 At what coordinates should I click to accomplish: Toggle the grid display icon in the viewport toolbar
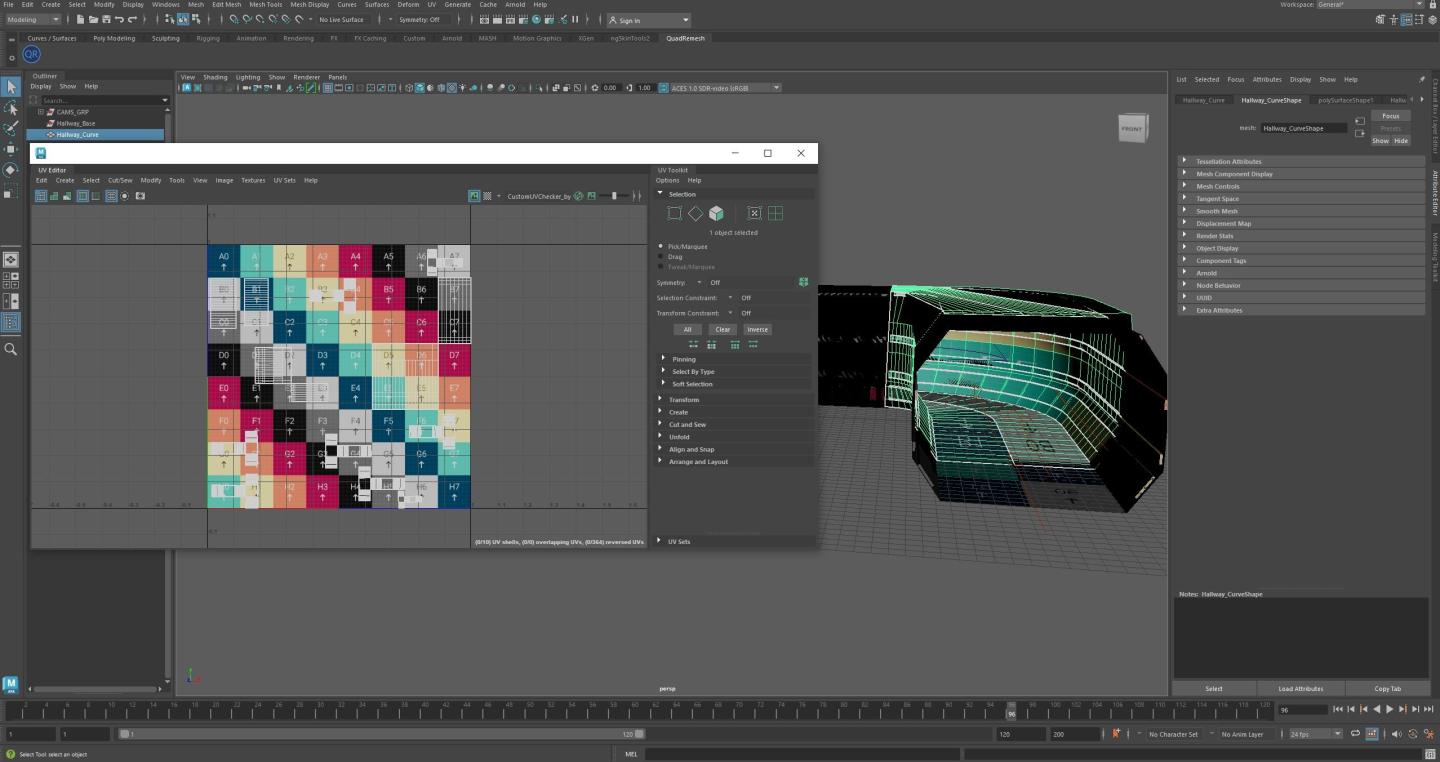tap(327, 88)
